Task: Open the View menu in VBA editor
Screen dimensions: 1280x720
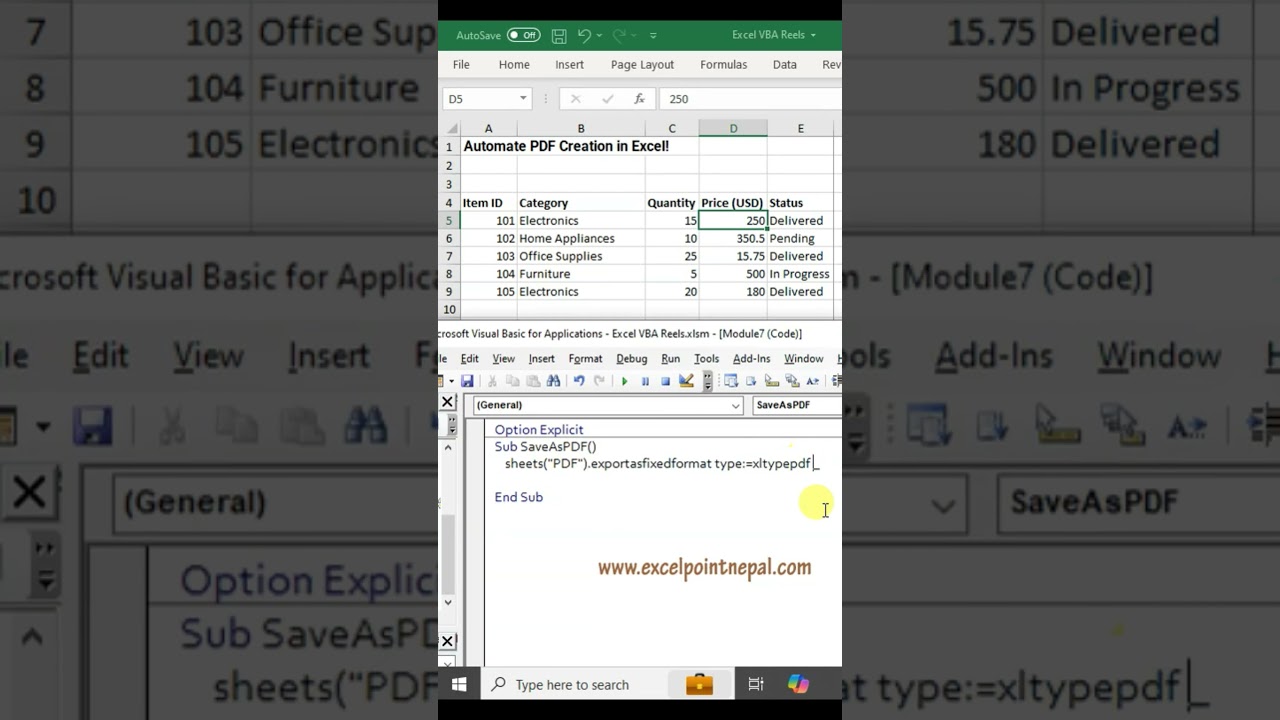Action: pos(503,358)
